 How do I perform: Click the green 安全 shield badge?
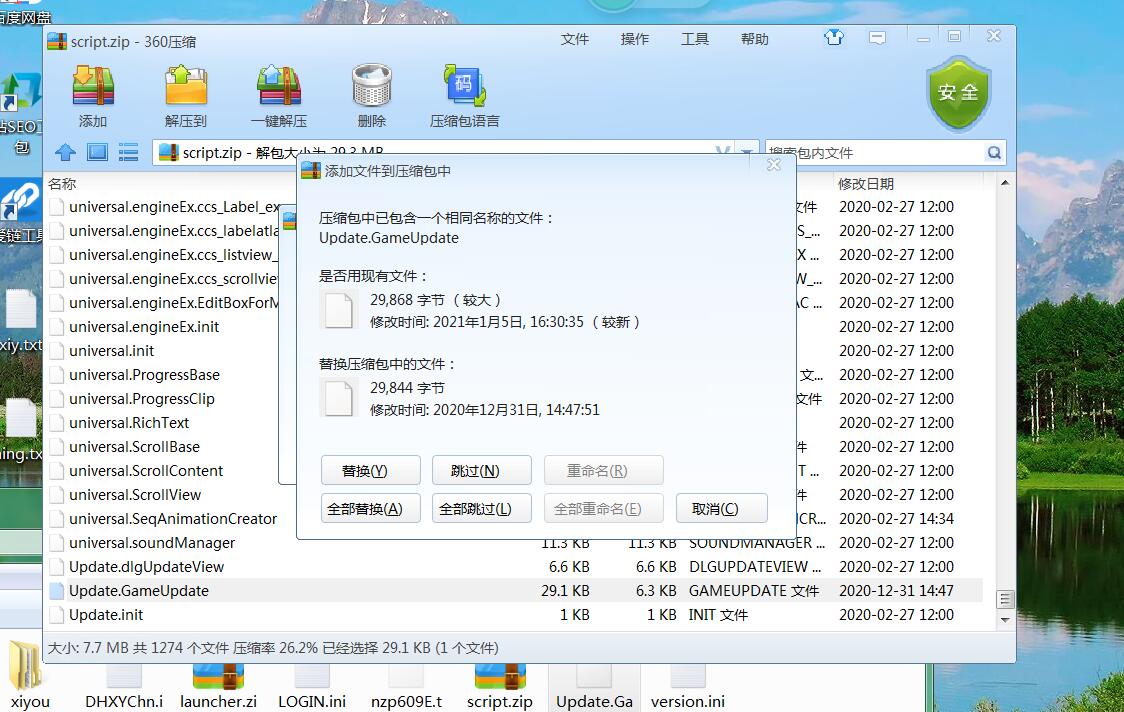coord(958,93)
